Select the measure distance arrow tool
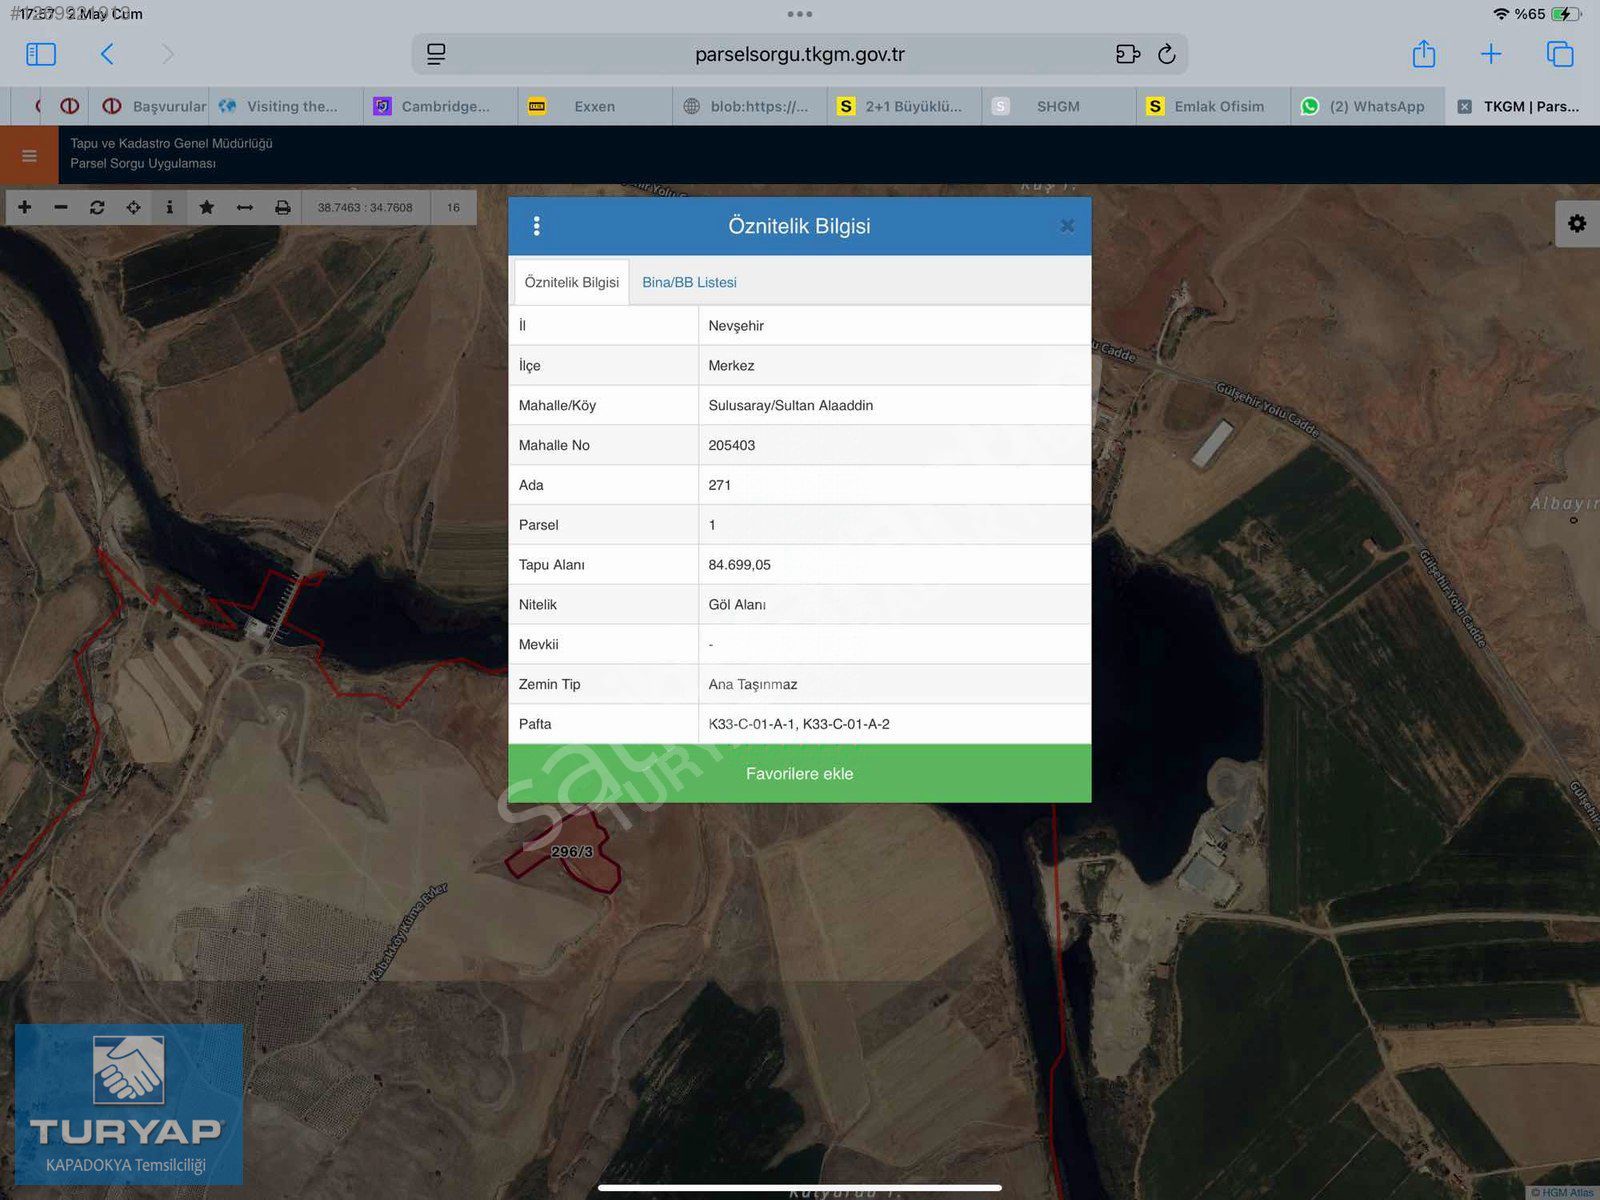 click(x=244, y=207)
